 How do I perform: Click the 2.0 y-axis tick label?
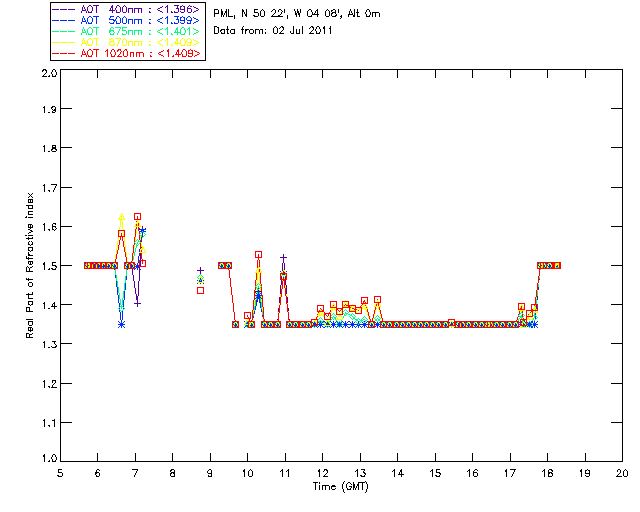[49, 74]
